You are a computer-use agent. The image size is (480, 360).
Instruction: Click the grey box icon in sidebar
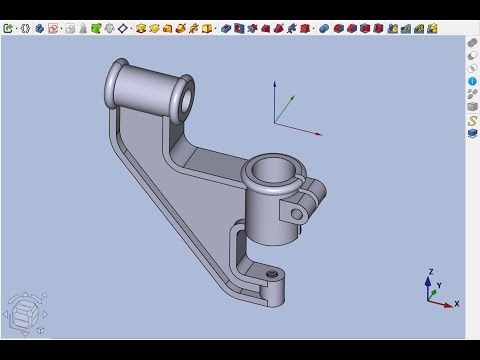(x=472, y=107)
